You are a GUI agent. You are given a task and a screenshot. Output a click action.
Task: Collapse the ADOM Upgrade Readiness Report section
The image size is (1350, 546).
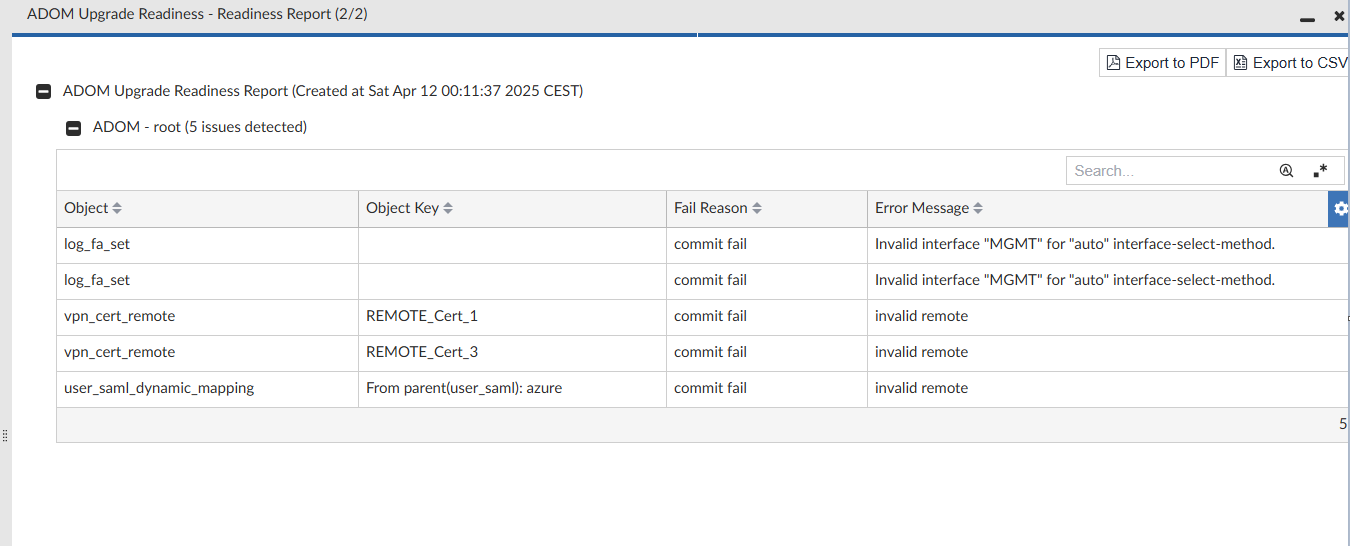(43, 92)
